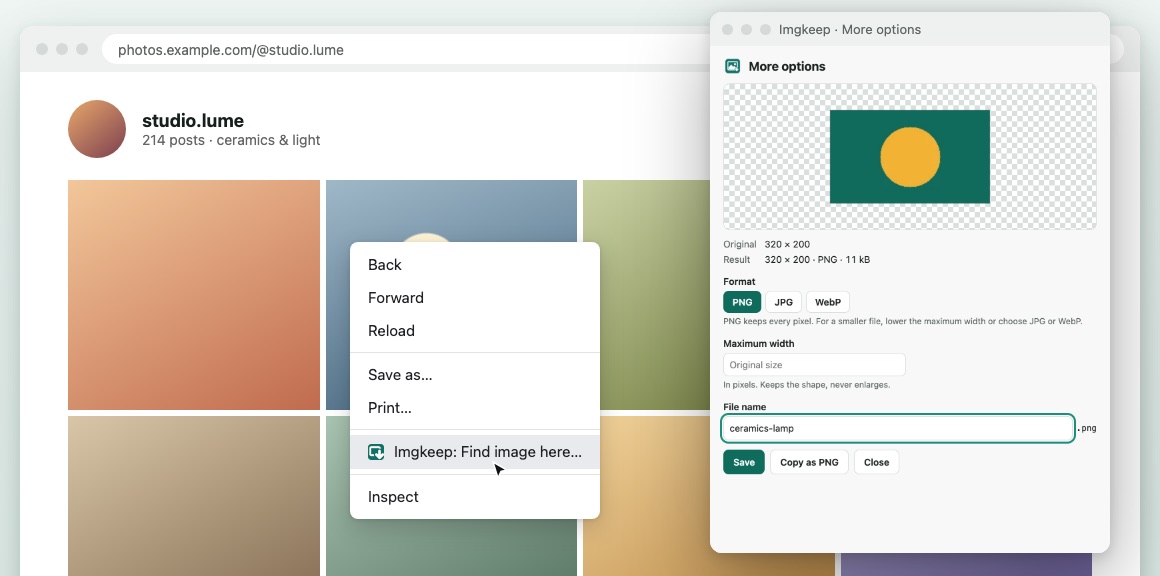Click the Copy as PNG button
Image resolution: width=1160 pixels, height=576 pixels.
(x=809, y=462)
